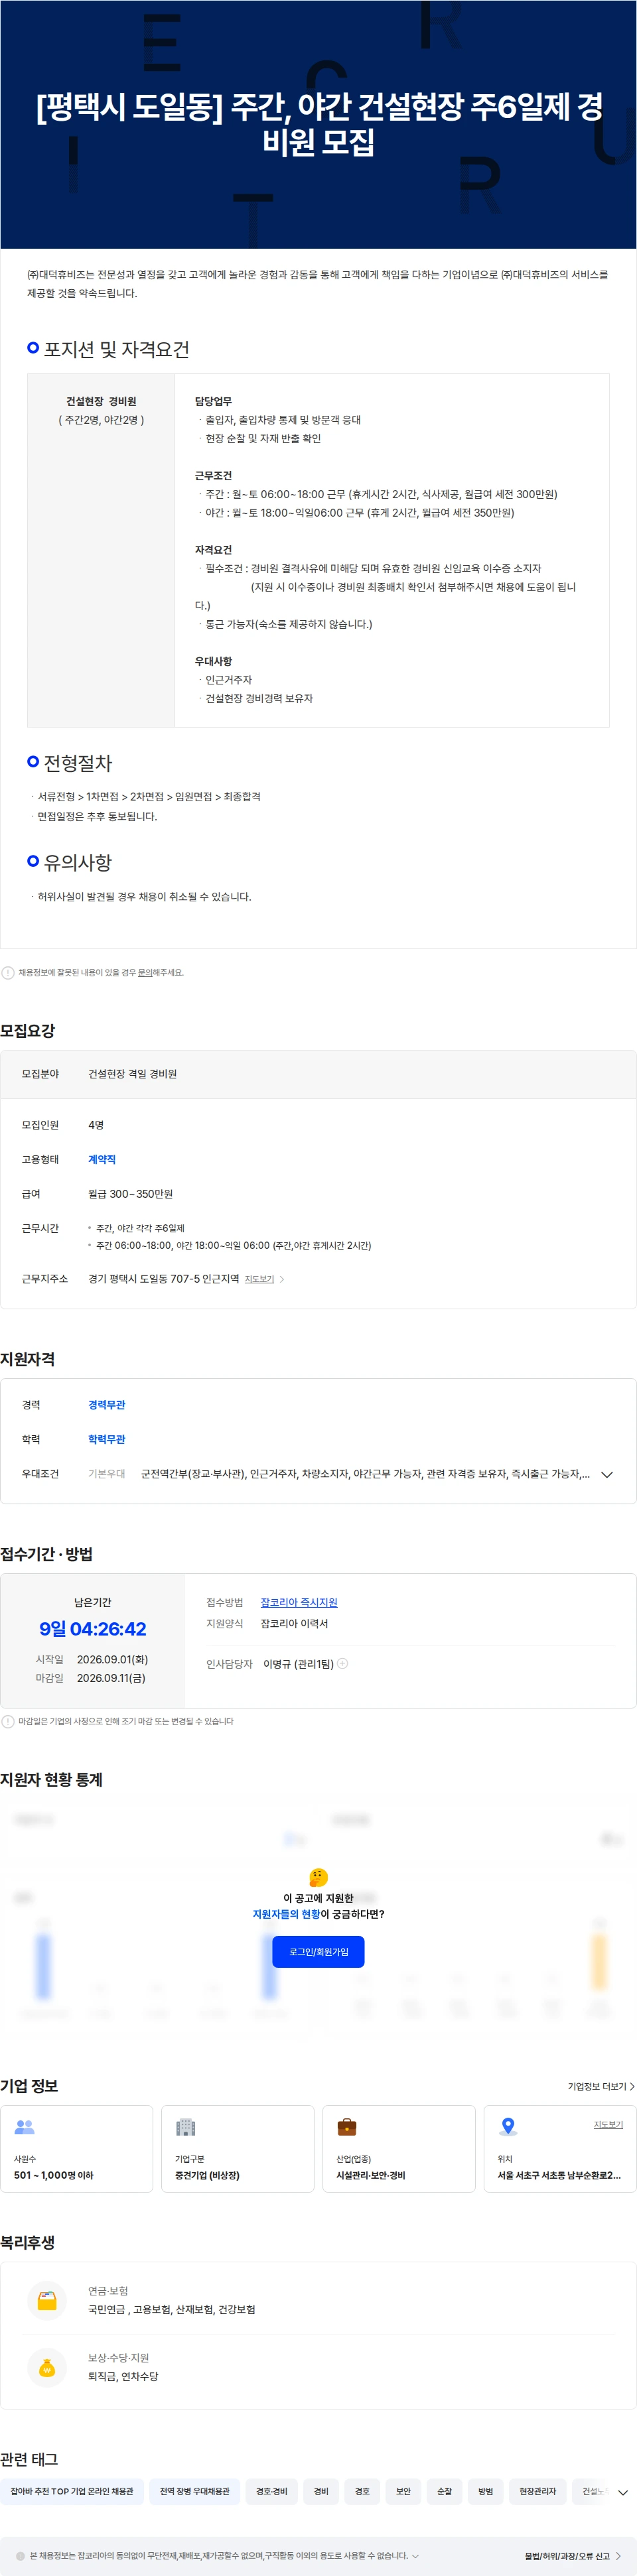This screenshot has width=637, height=2576.
Task: Click the 서울 서초구 서초동 address text
Action: (x=559, y=2175)
